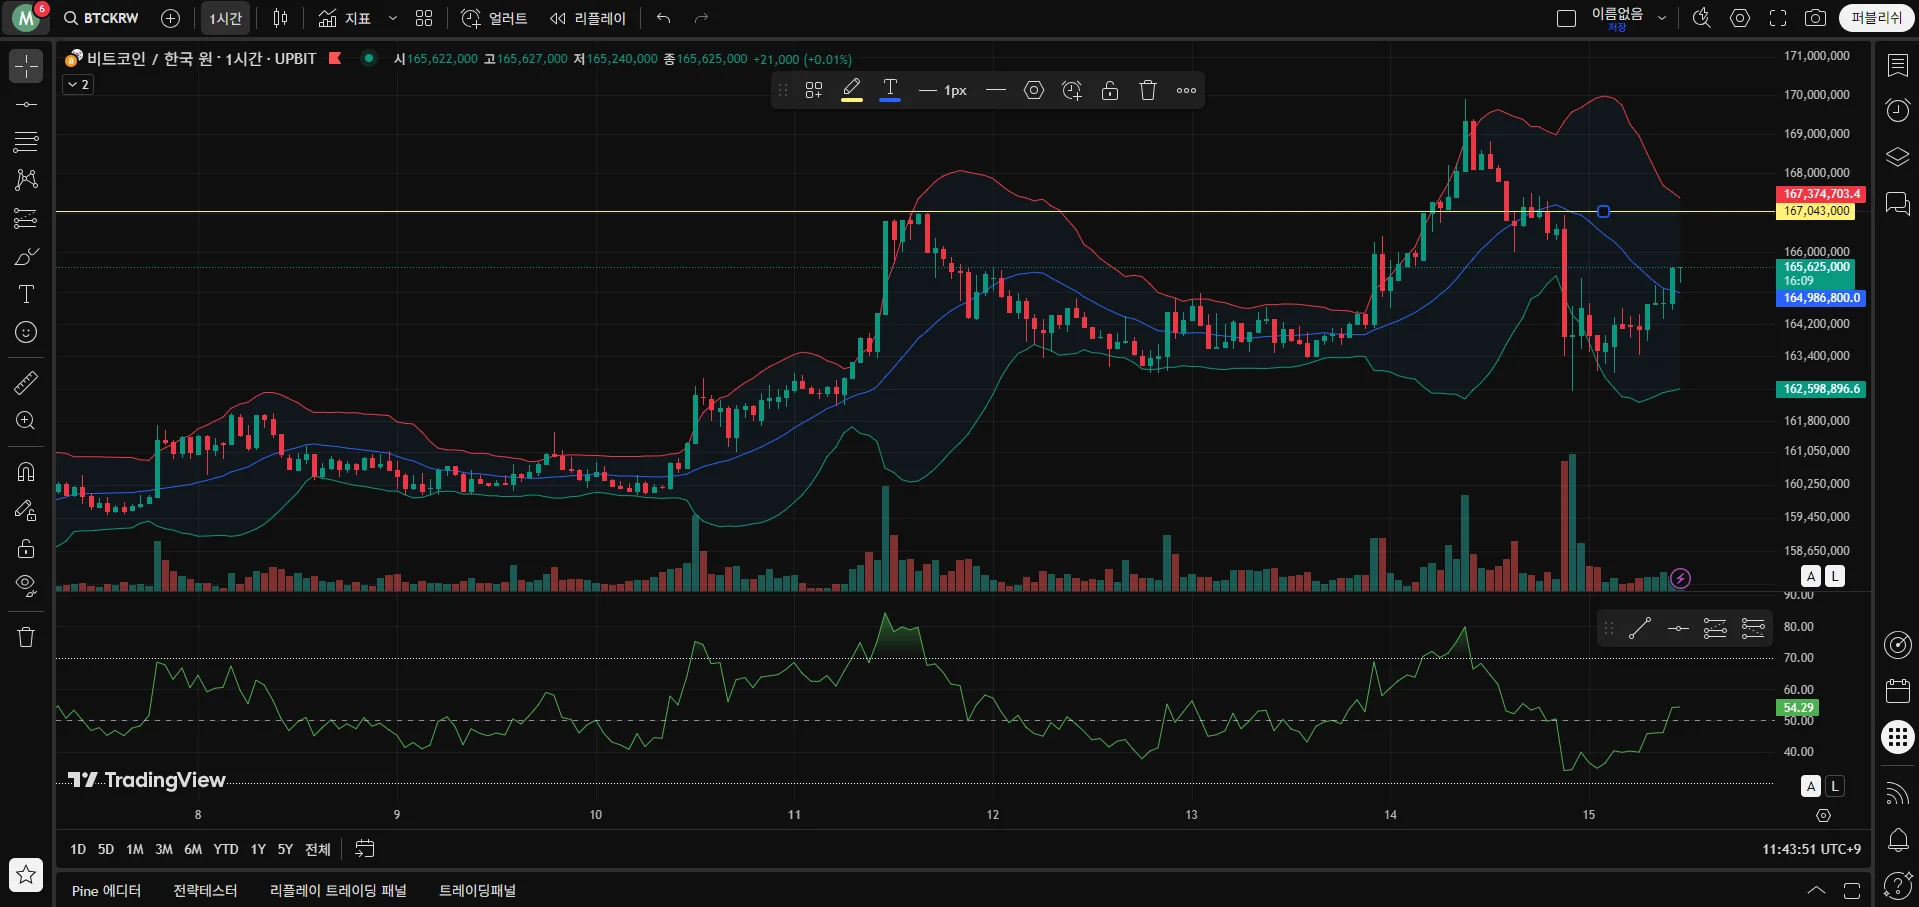Viewport: 1919px width, 907px height.
Task: Open forecasting and measurement tools
Action: click(x=26, y=218)
